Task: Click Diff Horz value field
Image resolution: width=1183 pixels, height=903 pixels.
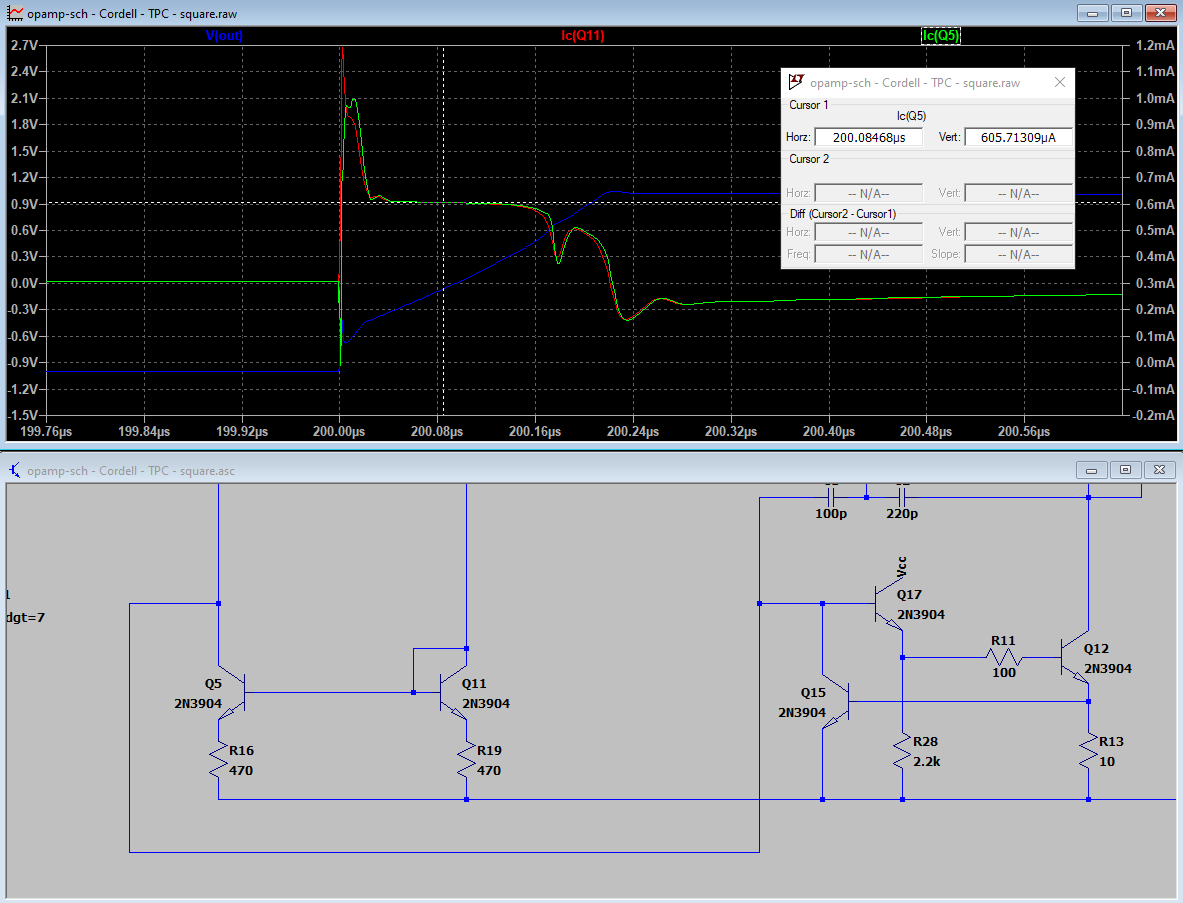Action: tap(868, 232)
